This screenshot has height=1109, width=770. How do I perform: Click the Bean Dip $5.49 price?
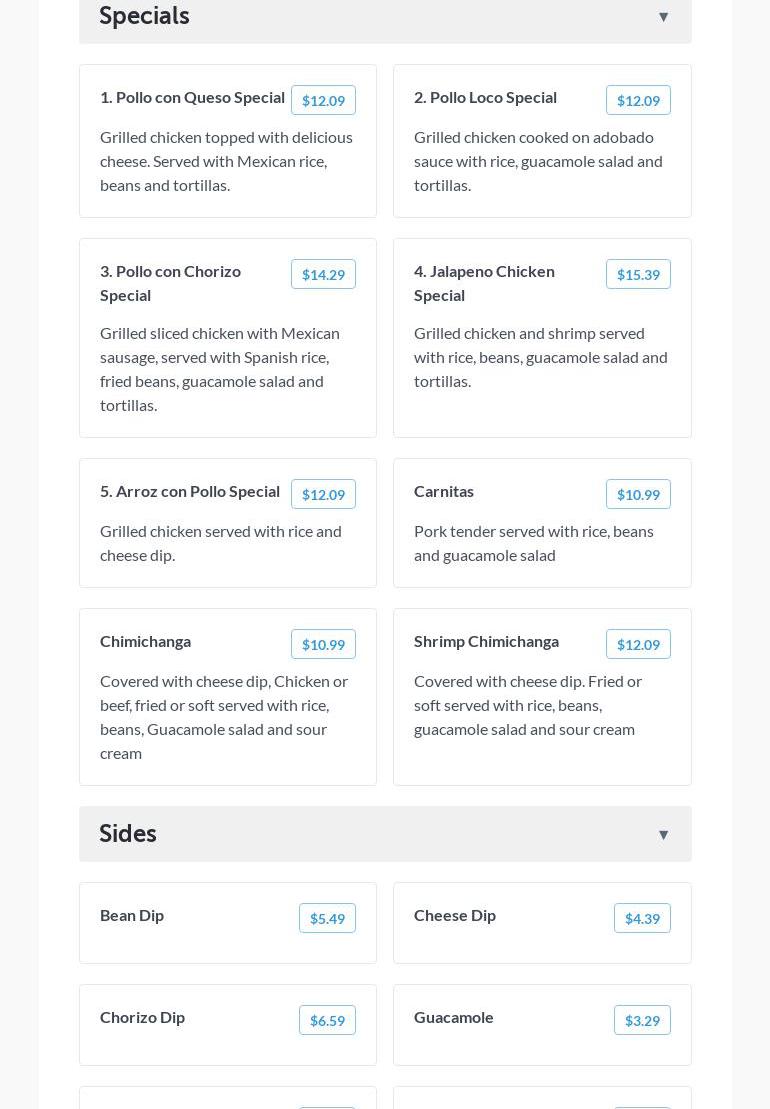[327, 918]
